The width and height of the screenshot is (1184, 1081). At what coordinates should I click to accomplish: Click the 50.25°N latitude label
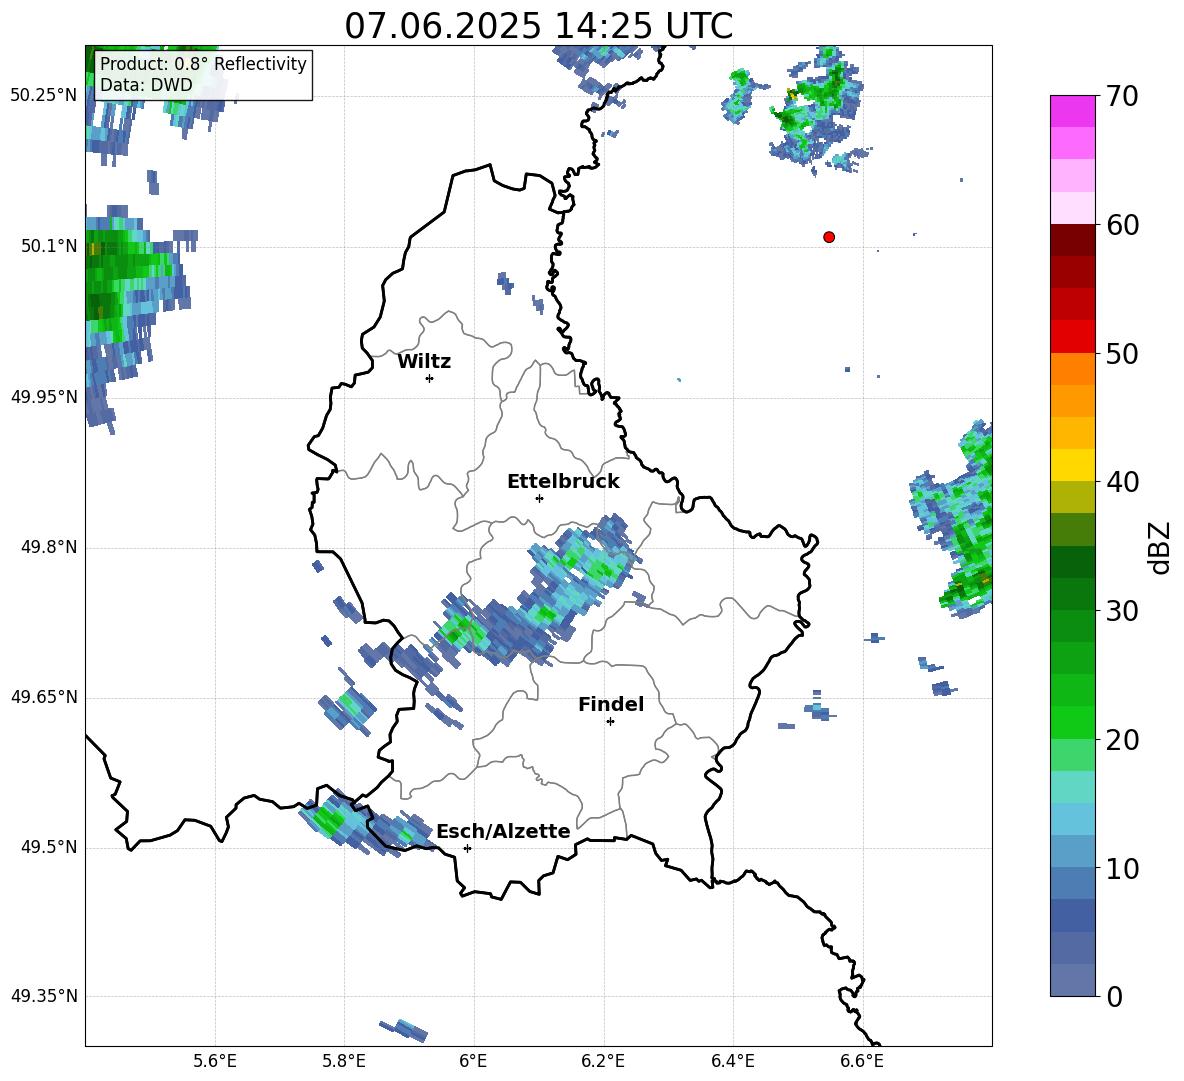click(x=44, y=96)
